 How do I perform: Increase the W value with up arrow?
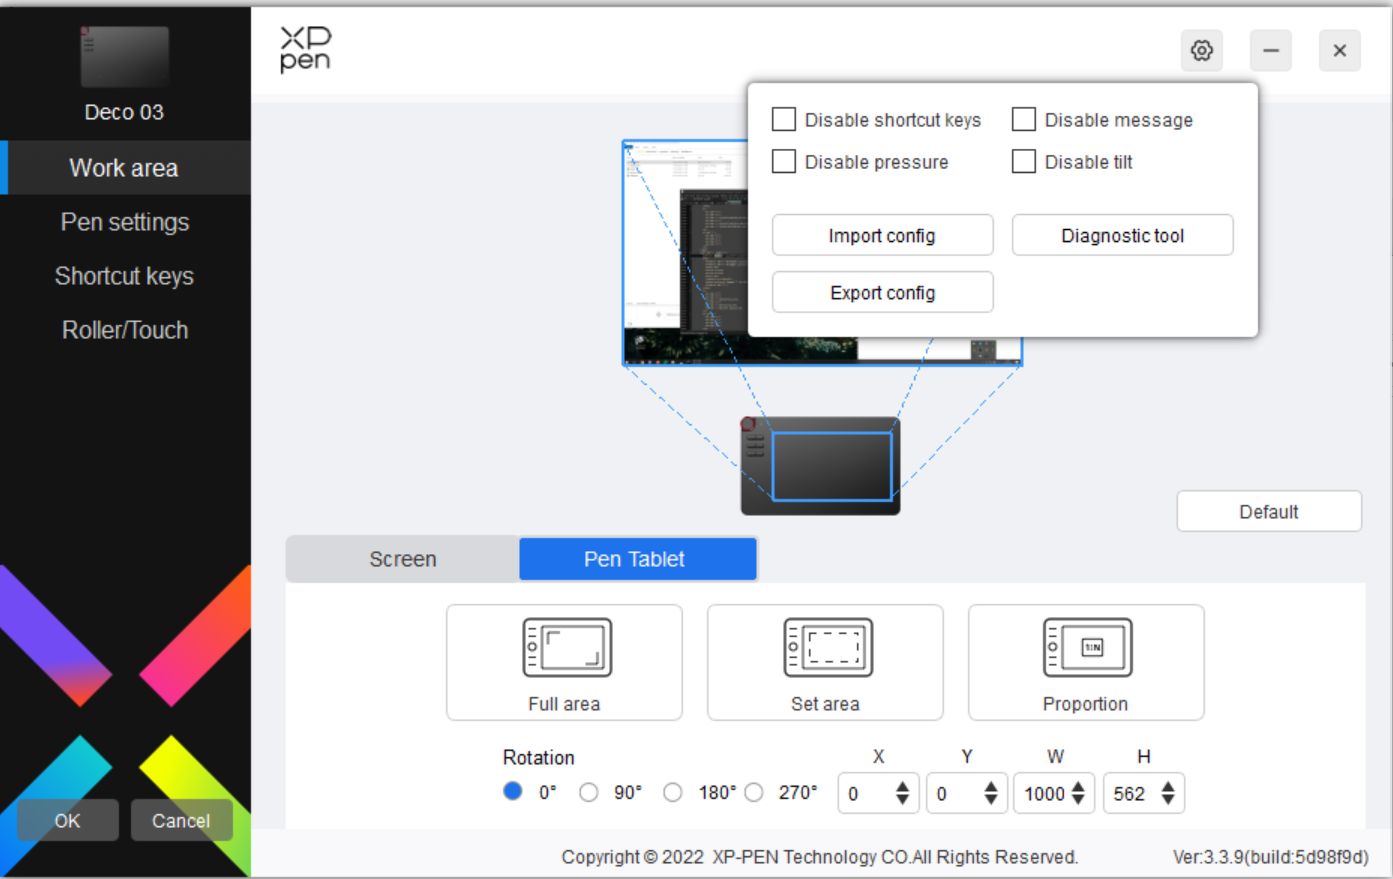coord(1078,786)
